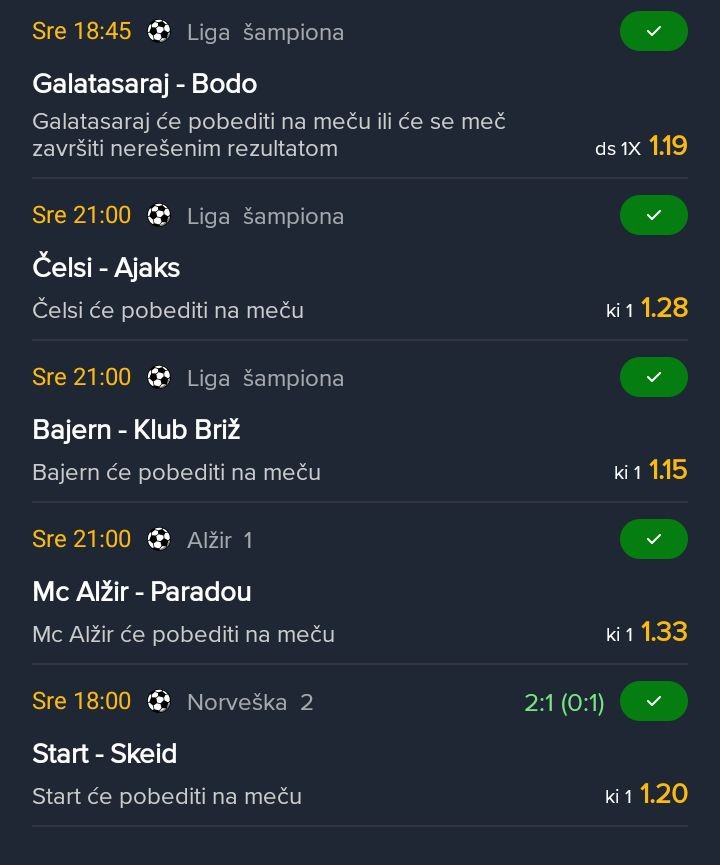Click the 1.28 odds value
Viewport: 720px width, 865px height.
coord(664,308)
